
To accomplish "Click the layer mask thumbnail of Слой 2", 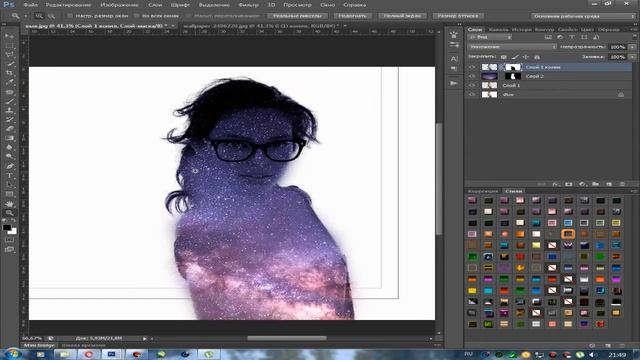I will [x=513, y=76].
